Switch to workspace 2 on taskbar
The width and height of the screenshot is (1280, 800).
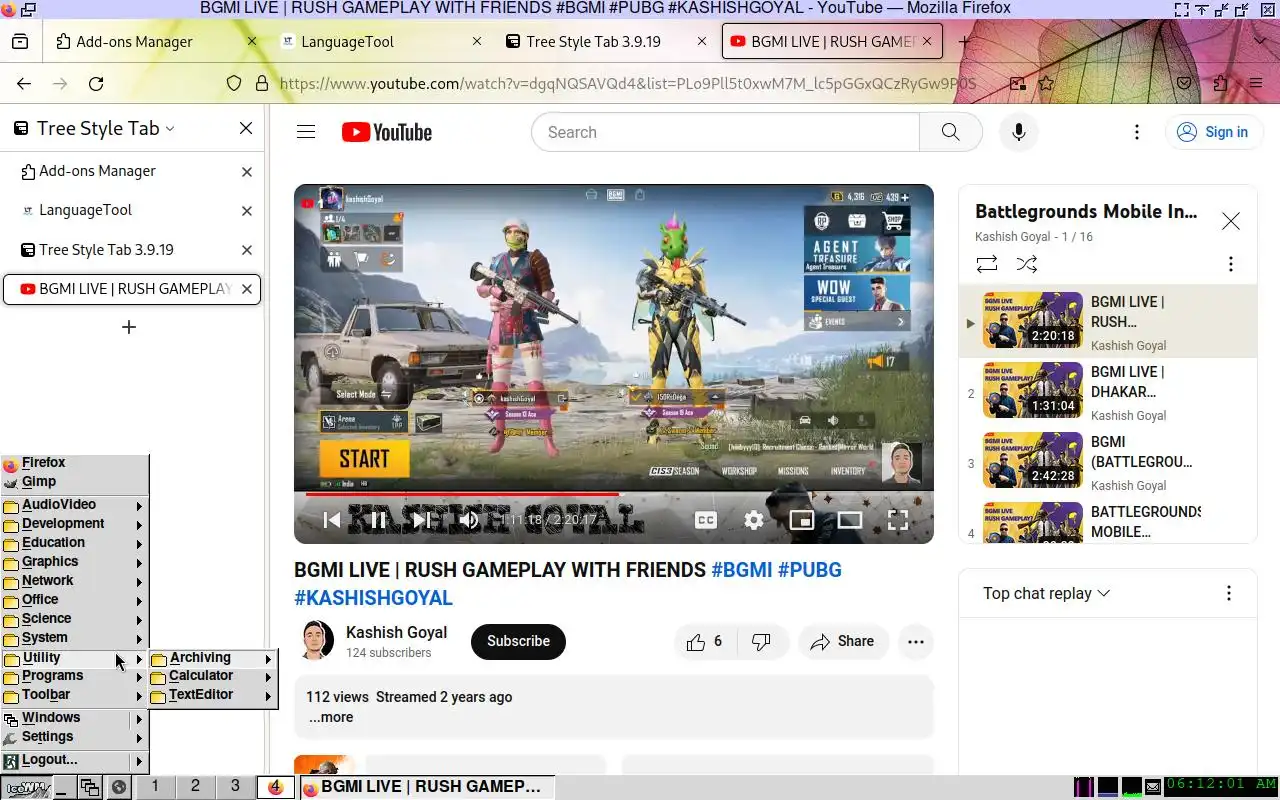click(195, 787)
